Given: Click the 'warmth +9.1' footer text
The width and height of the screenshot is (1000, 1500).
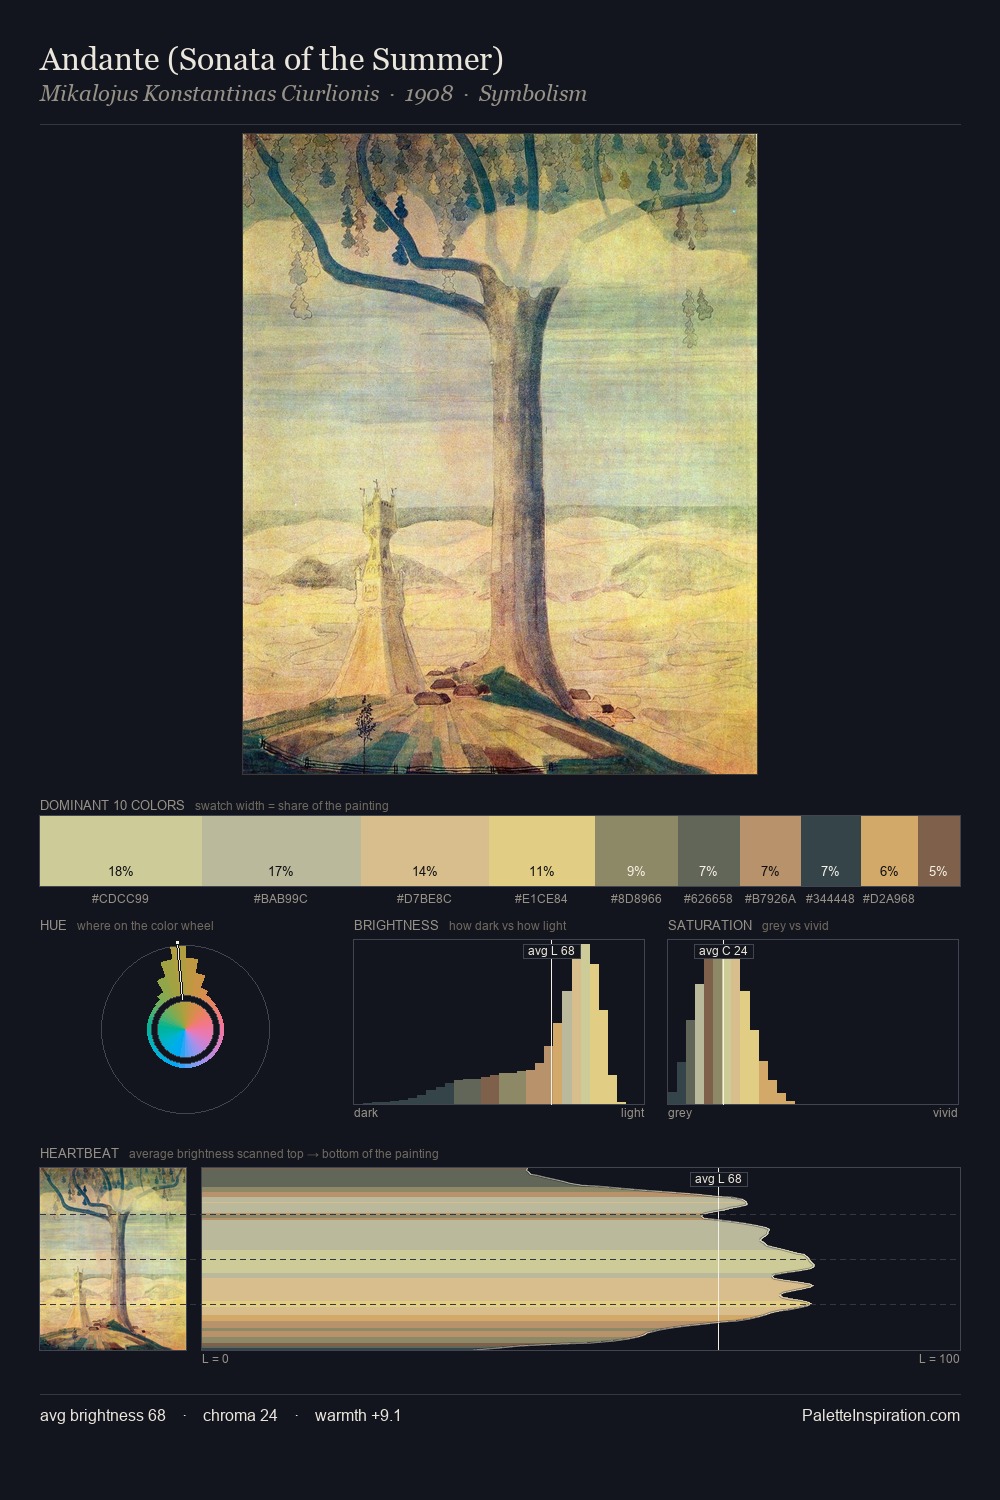Looking at the screenshot, I should coord(358,1415).
